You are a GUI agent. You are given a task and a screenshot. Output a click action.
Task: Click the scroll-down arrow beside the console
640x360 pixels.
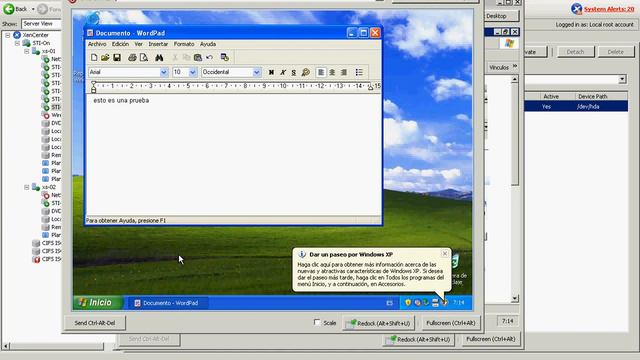[x=515, y=298]
